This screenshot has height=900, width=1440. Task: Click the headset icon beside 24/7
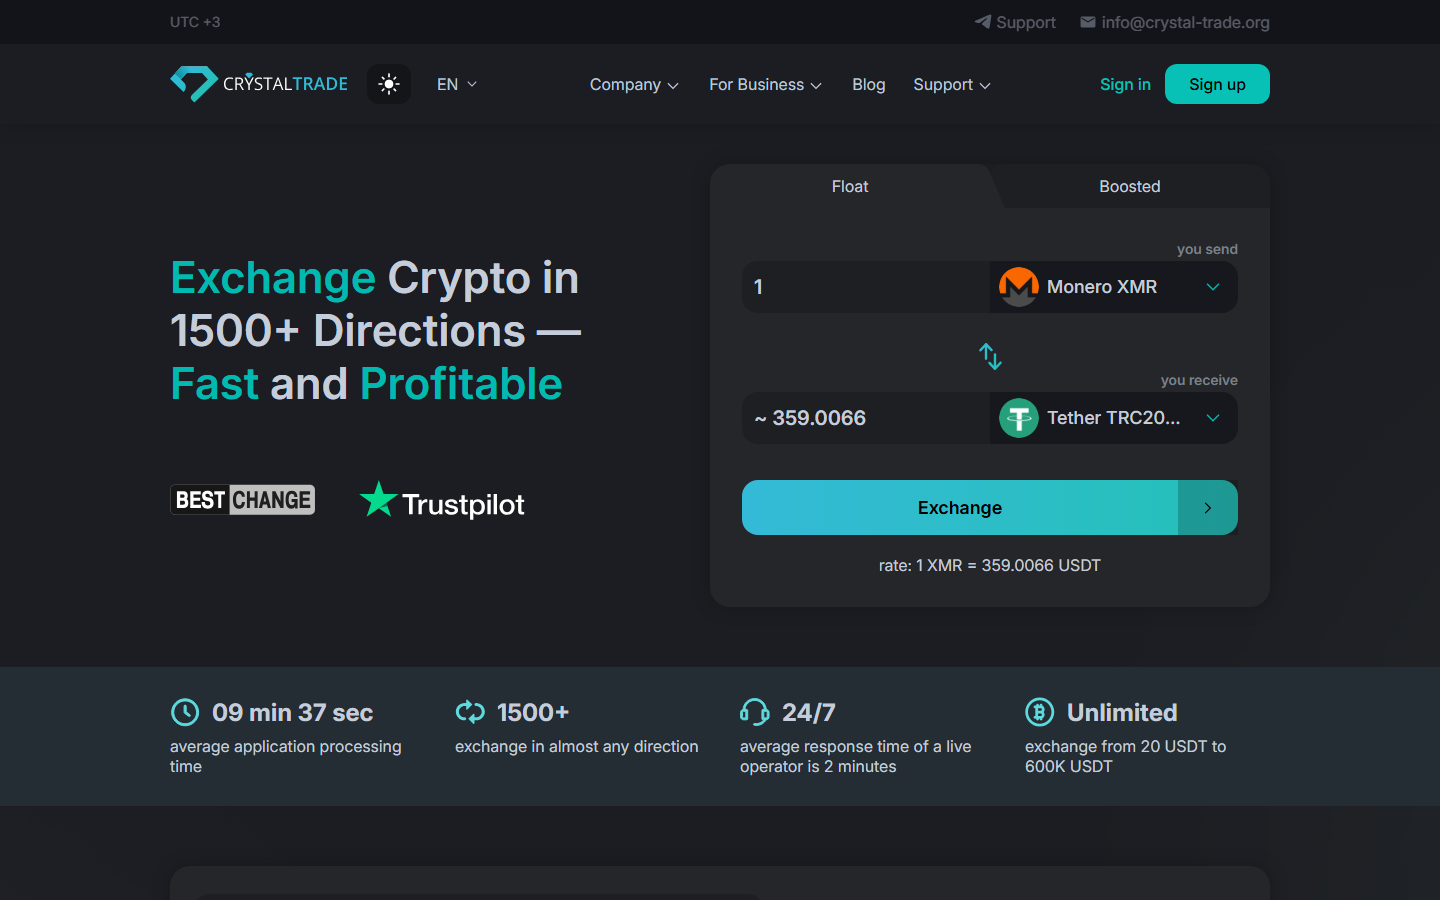point(755,712)
